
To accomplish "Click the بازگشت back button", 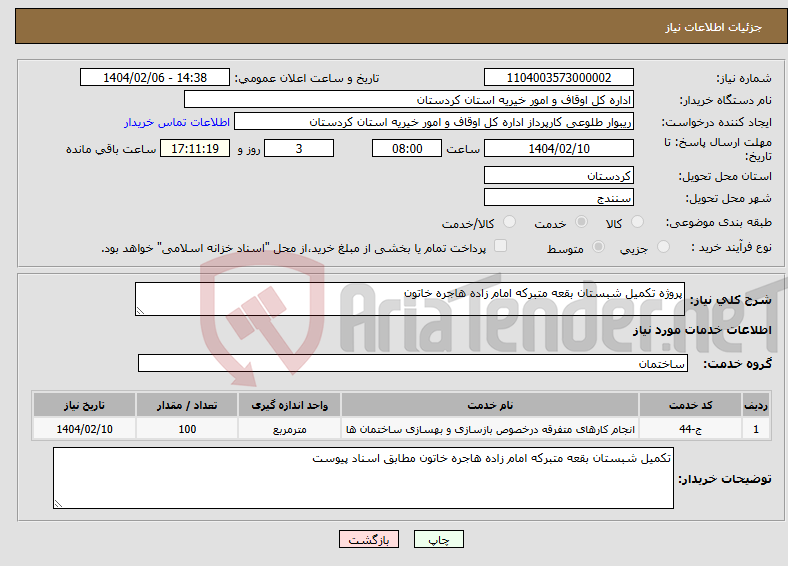I will click(369, 539).
